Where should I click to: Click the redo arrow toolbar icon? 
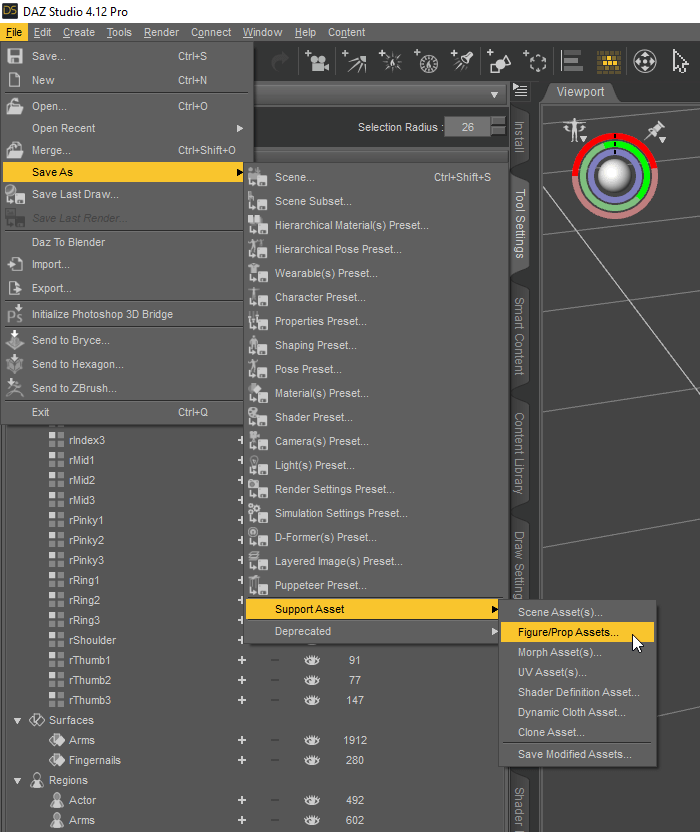[280, 62]
